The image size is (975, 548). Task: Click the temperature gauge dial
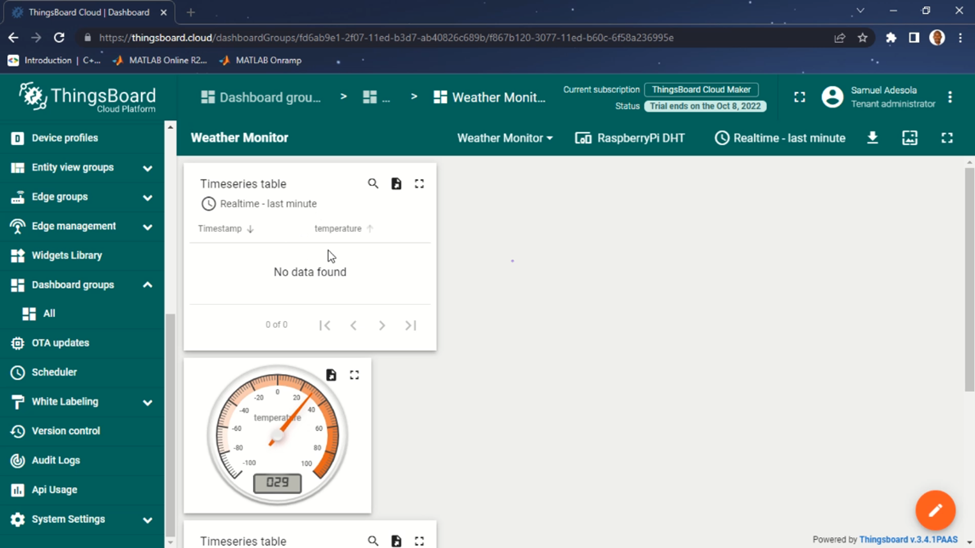[x=277, y=435]
